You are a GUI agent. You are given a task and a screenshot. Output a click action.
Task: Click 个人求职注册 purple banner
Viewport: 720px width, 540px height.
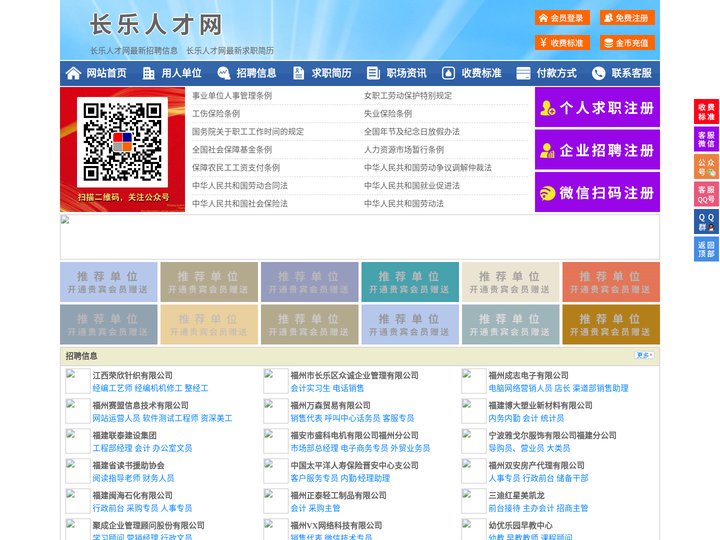coord(597,107)
